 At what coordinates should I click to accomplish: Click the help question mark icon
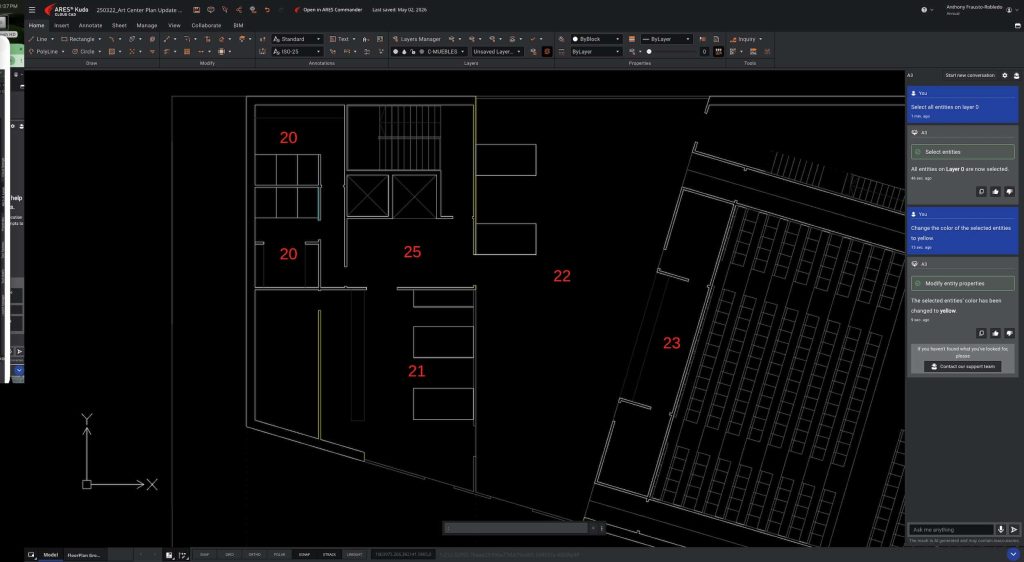coord(924,10)
